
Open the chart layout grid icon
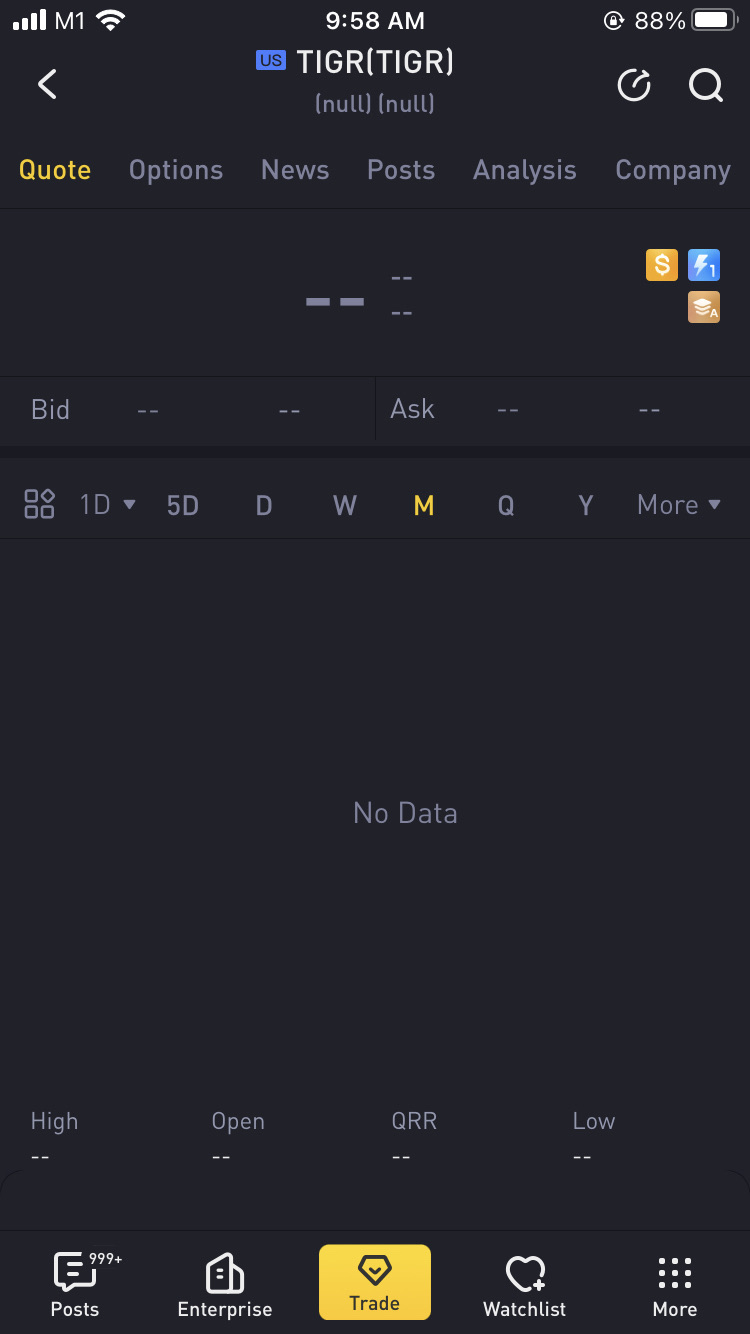(x=39, y=504)
